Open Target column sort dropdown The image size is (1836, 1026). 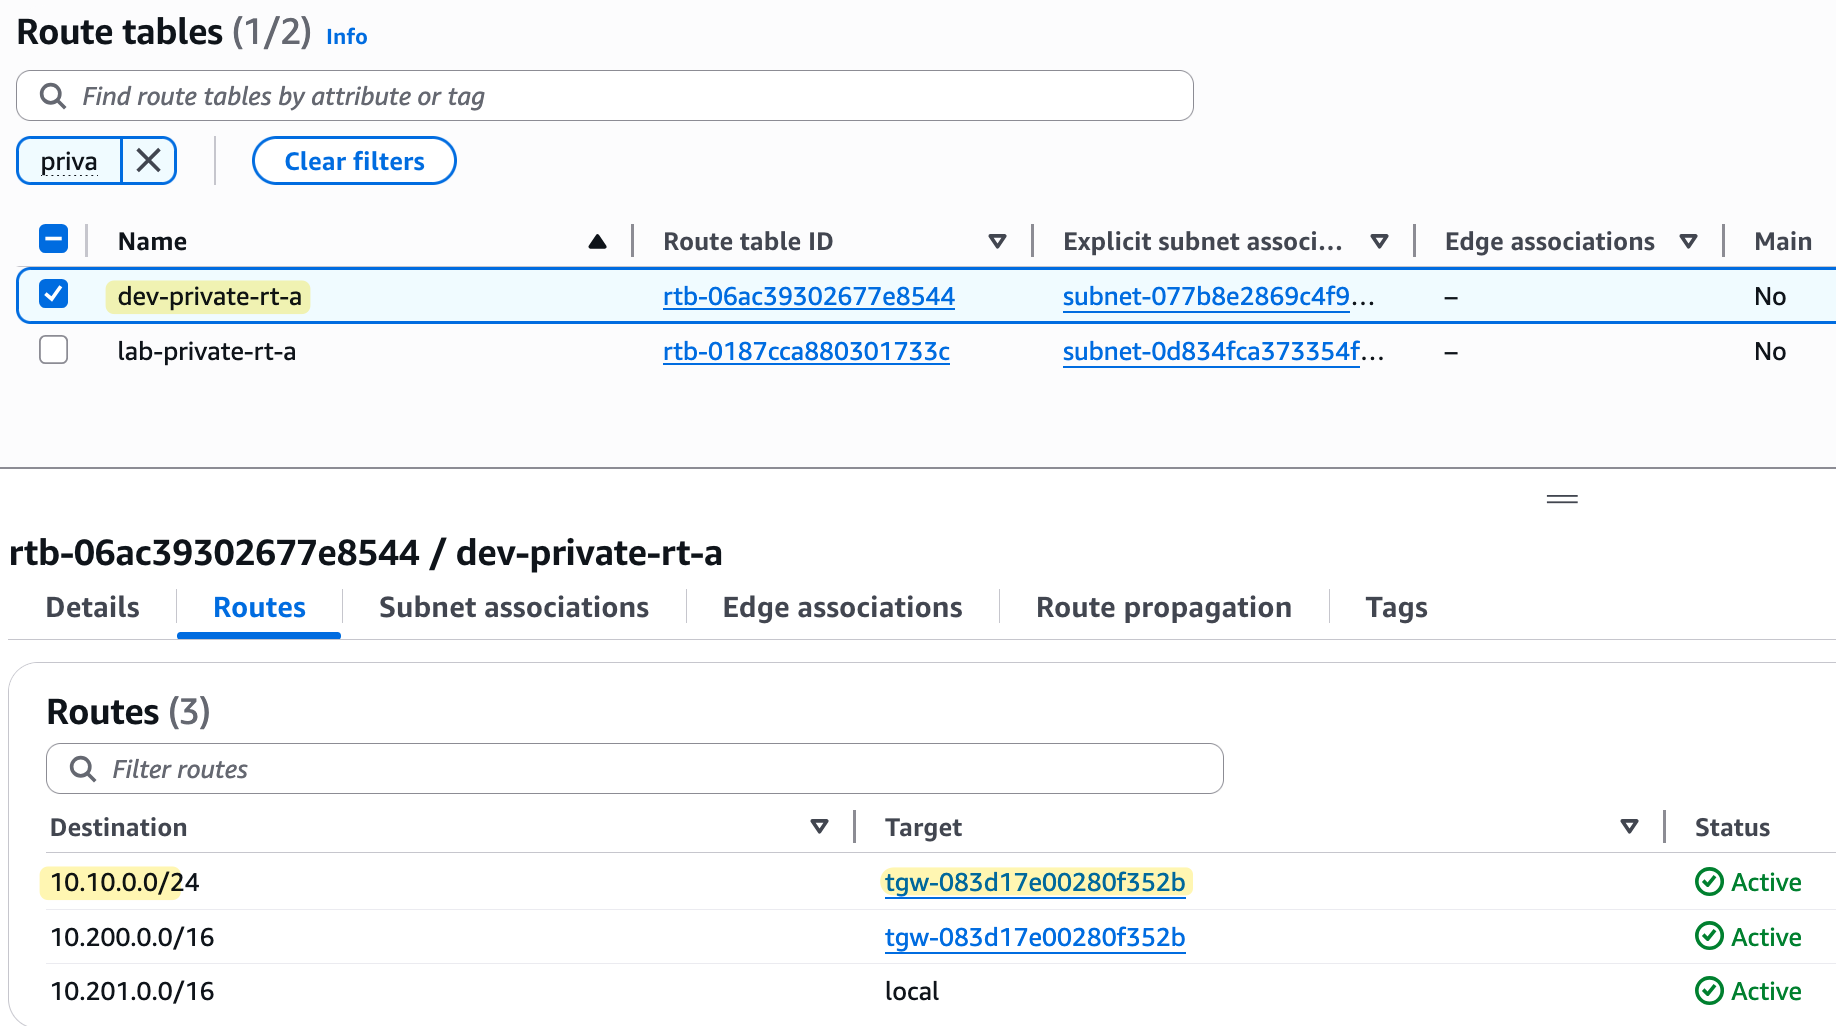(x=1629, y=827)
